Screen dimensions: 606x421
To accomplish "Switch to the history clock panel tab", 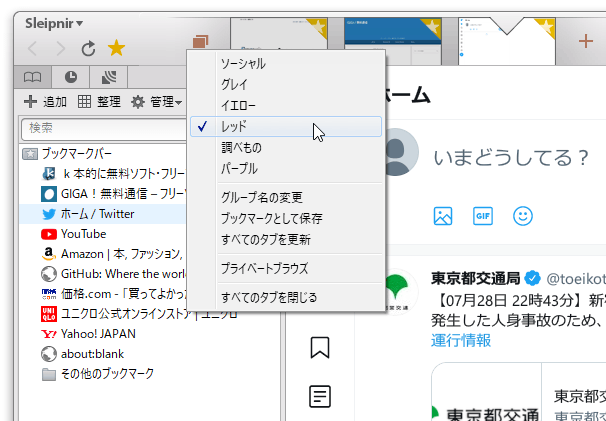I will (70, 77).
